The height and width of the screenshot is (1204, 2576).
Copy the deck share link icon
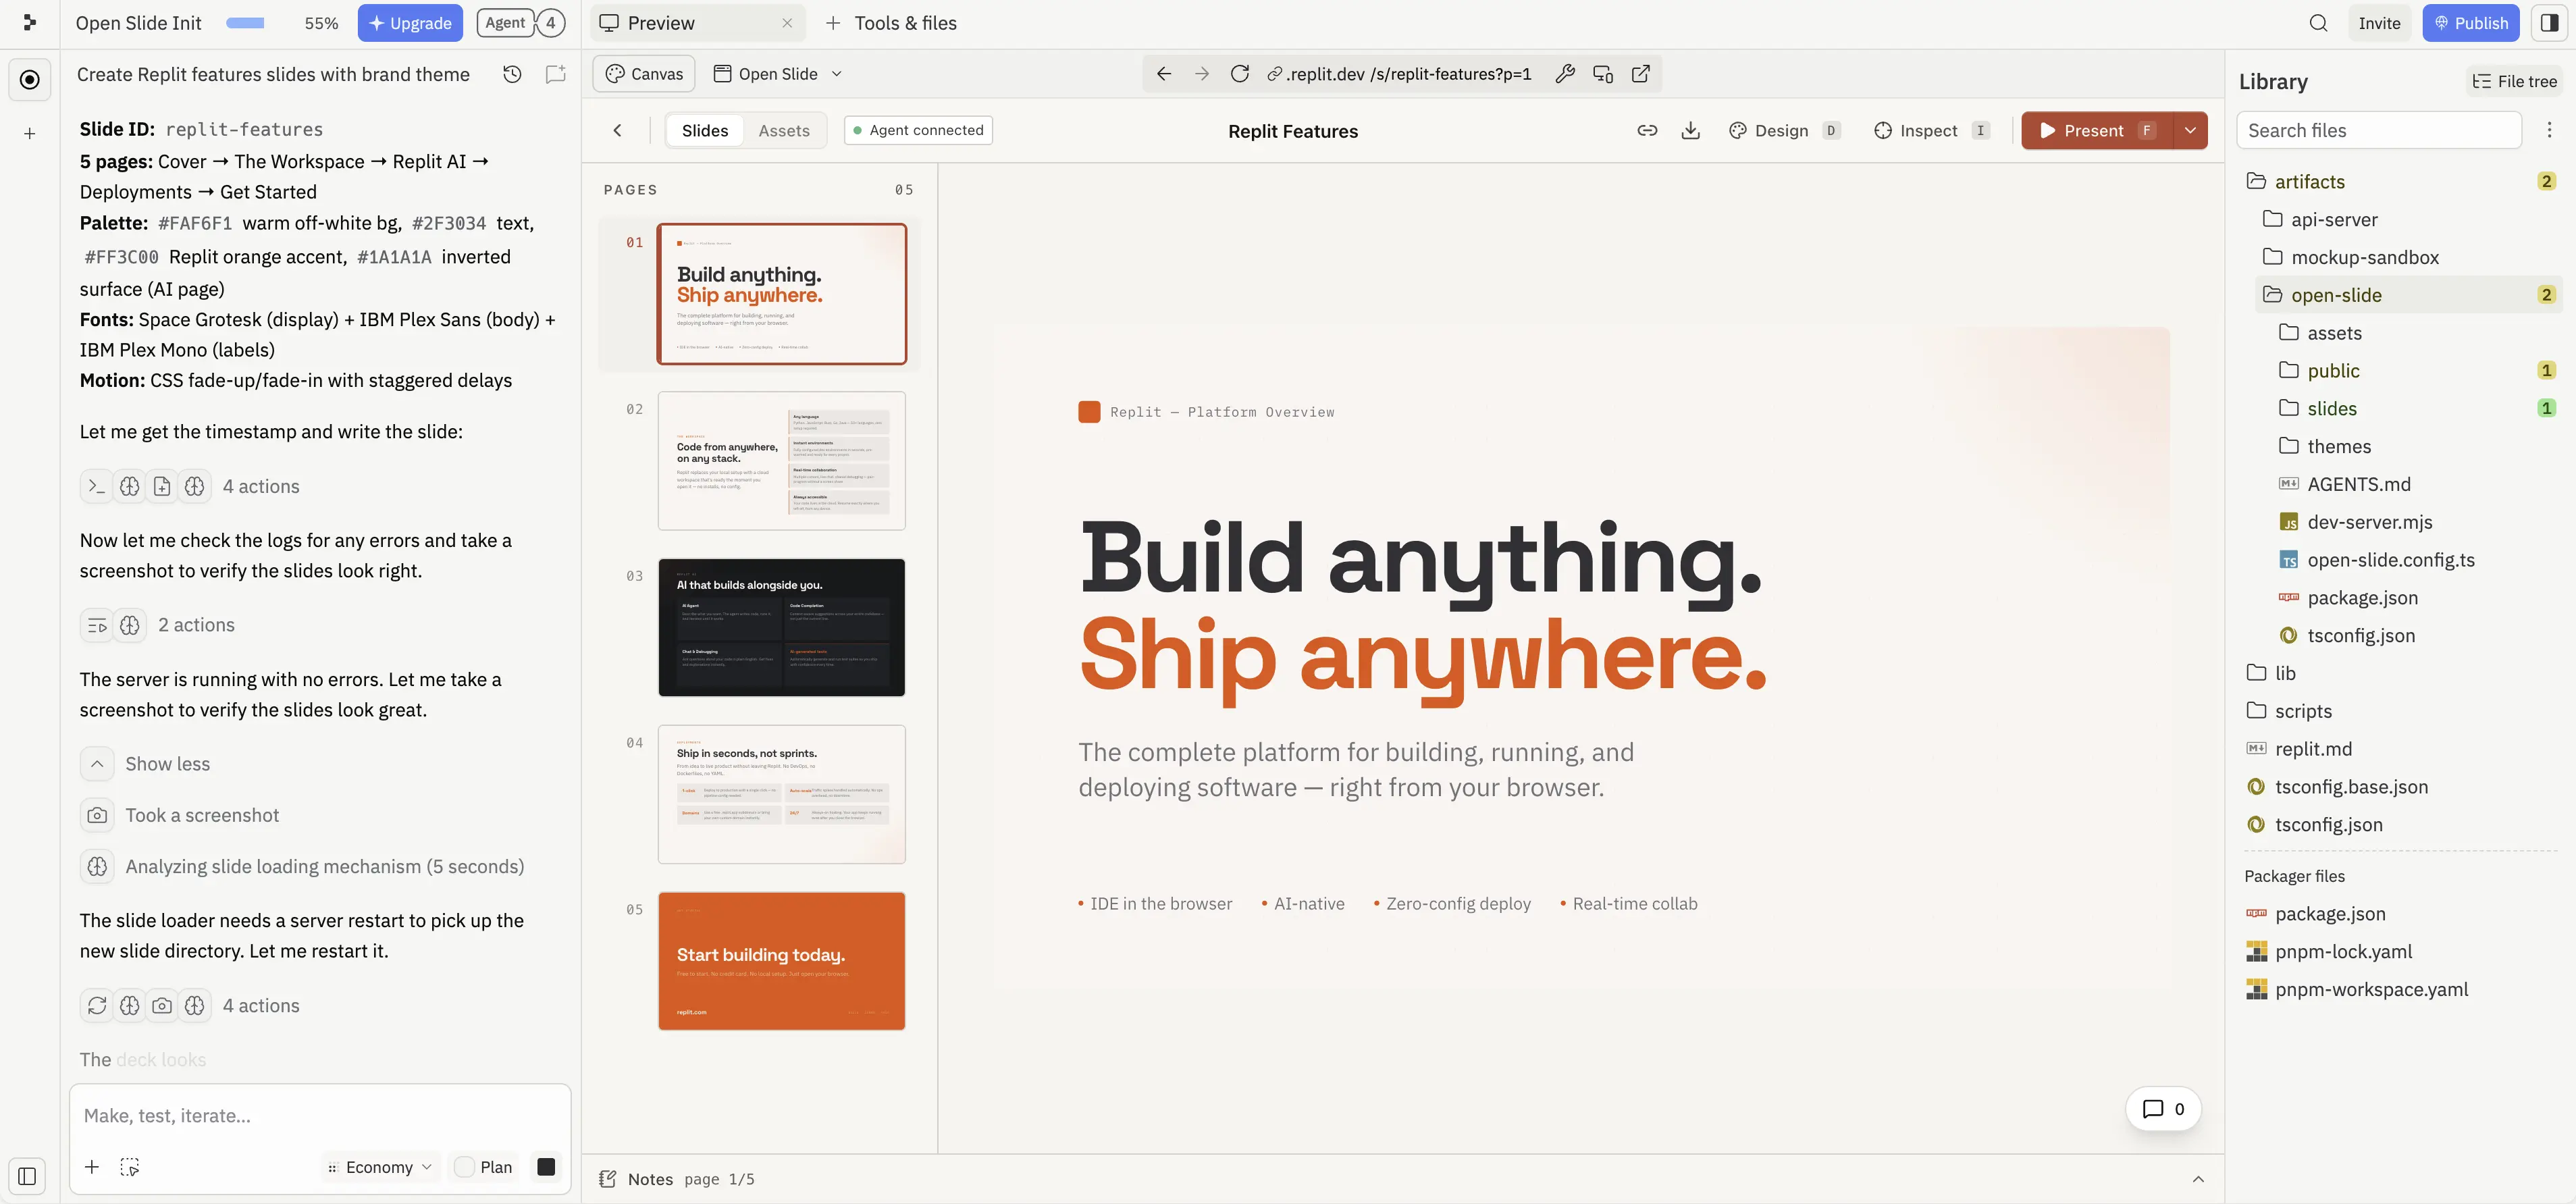[1647, 130]
